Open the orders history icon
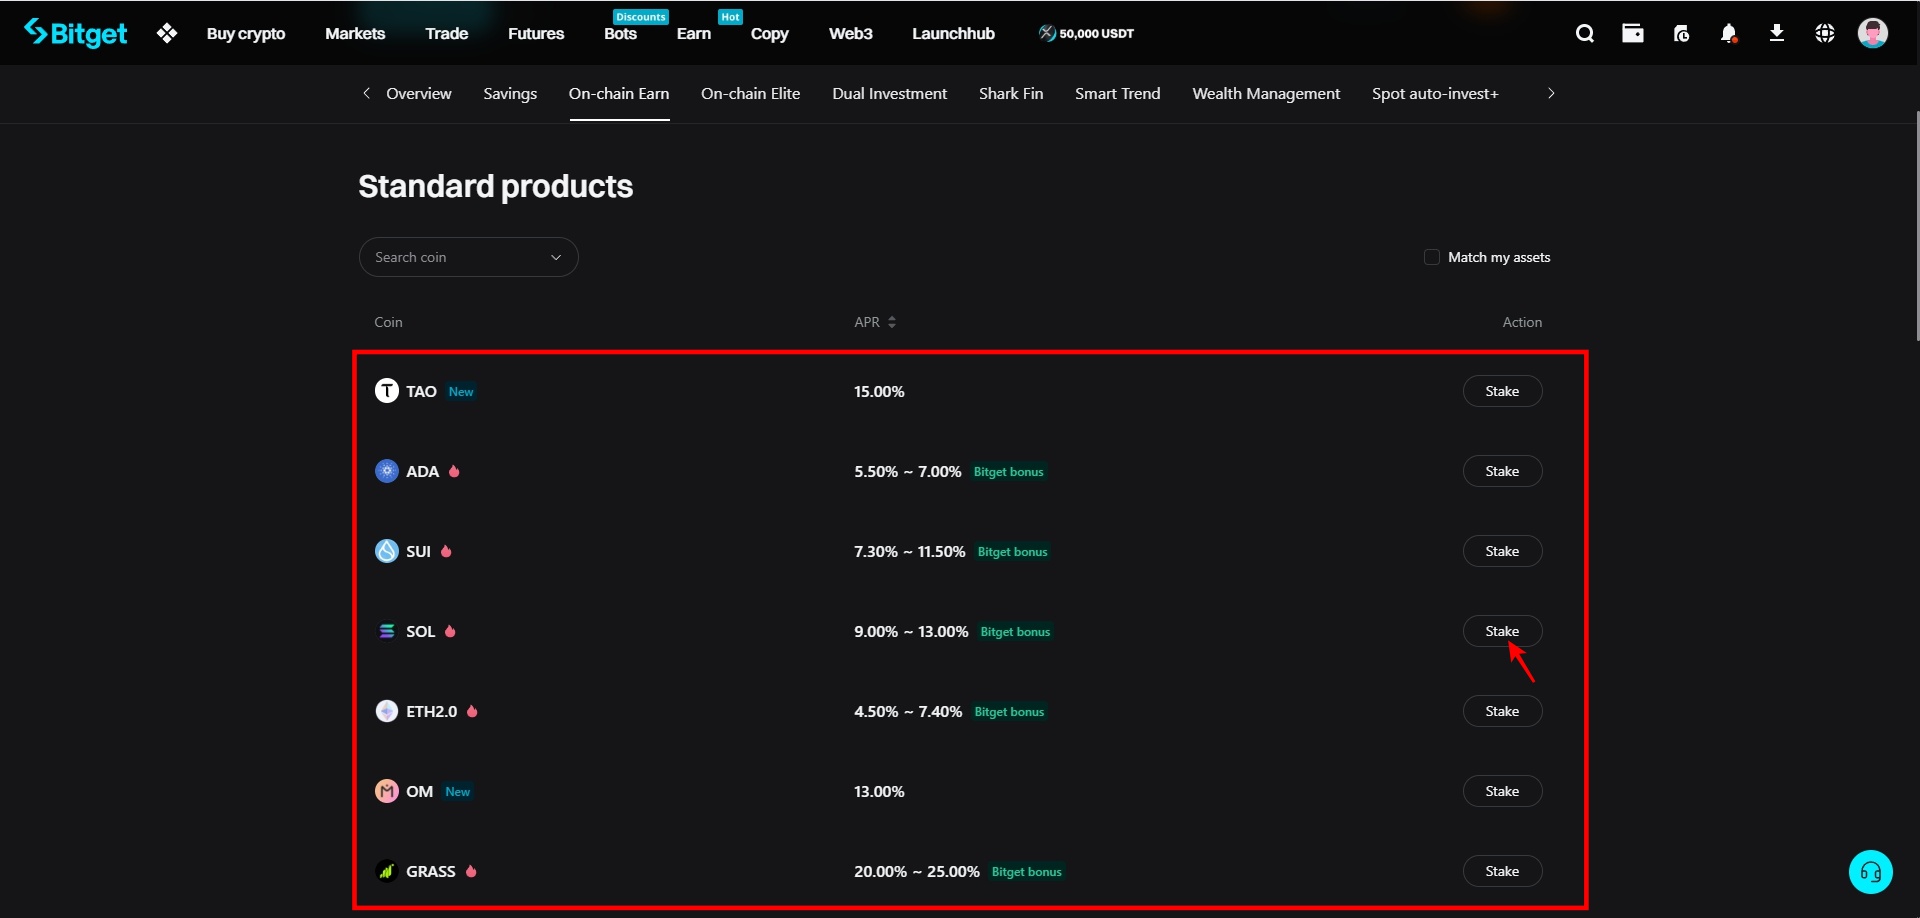The height and width of the screenshot is (918, 1920). click(1681, 33)
